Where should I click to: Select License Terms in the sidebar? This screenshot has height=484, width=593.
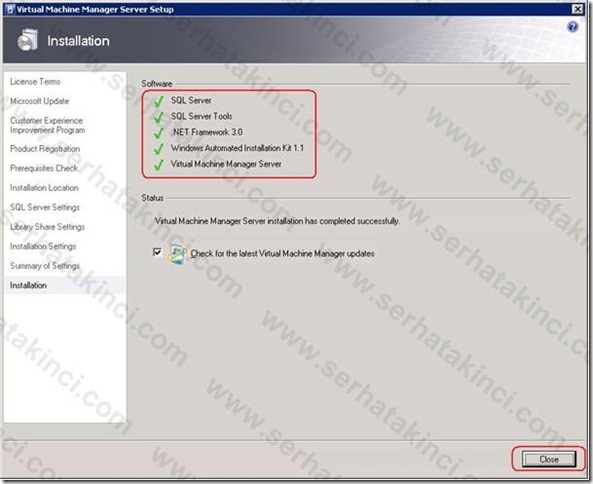pyautogui.click(x=35, y=82)
